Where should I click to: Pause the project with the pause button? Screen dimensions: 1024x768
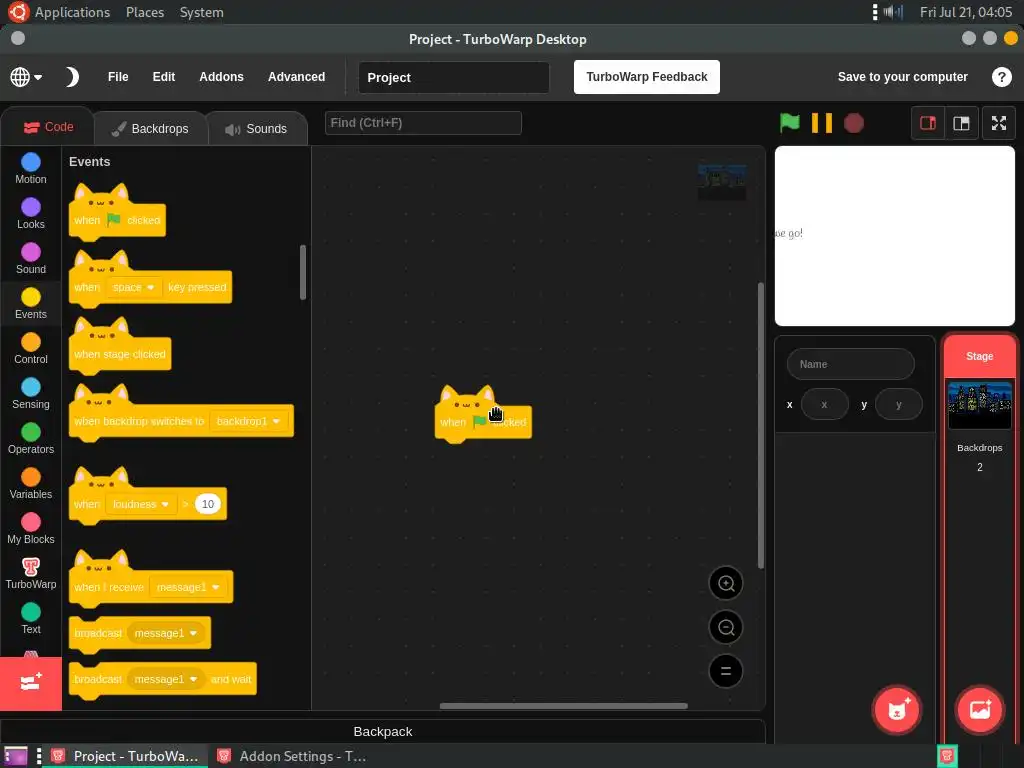[x=822, y=123]
